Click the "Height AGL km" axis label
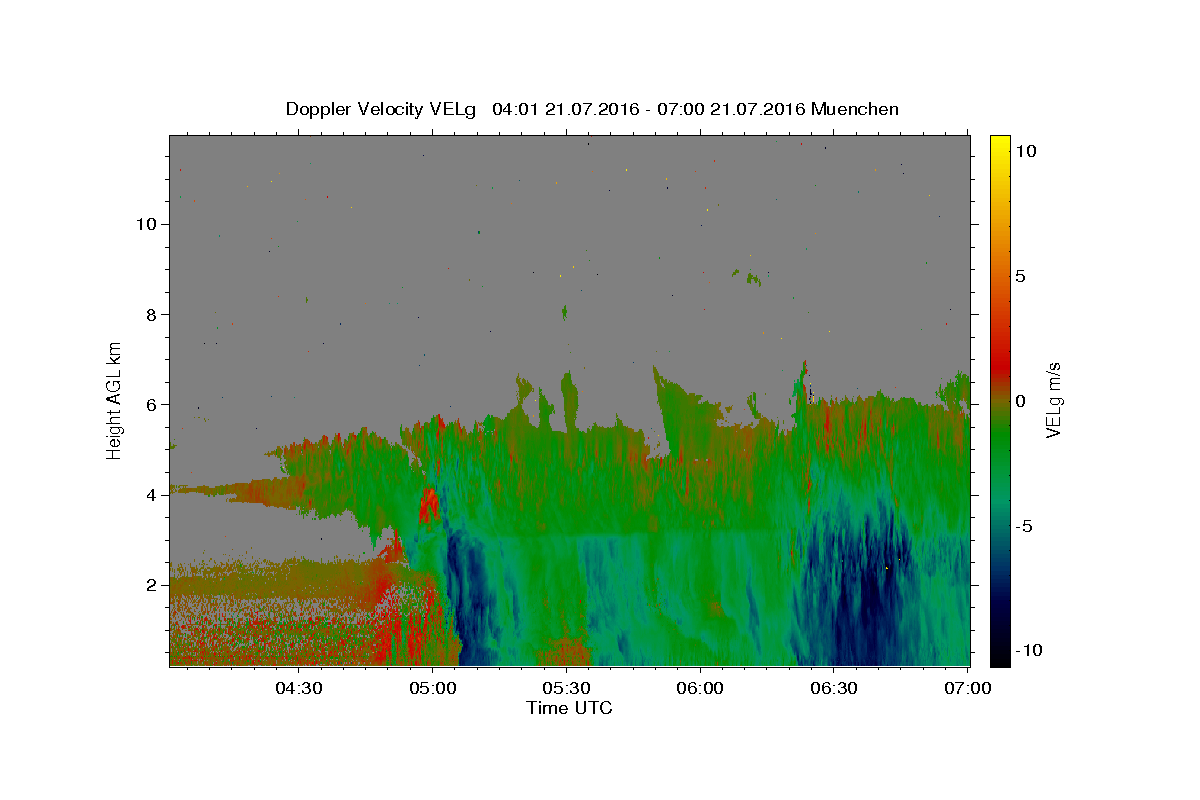1200x800 pixels. (x=115, y=400)
